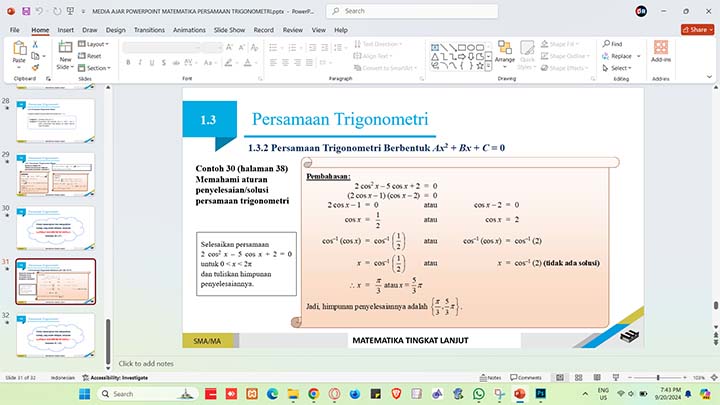The width and height of the screenshot is (720, 405).
Task: Click Increase List Level icon
Action: 325,47
